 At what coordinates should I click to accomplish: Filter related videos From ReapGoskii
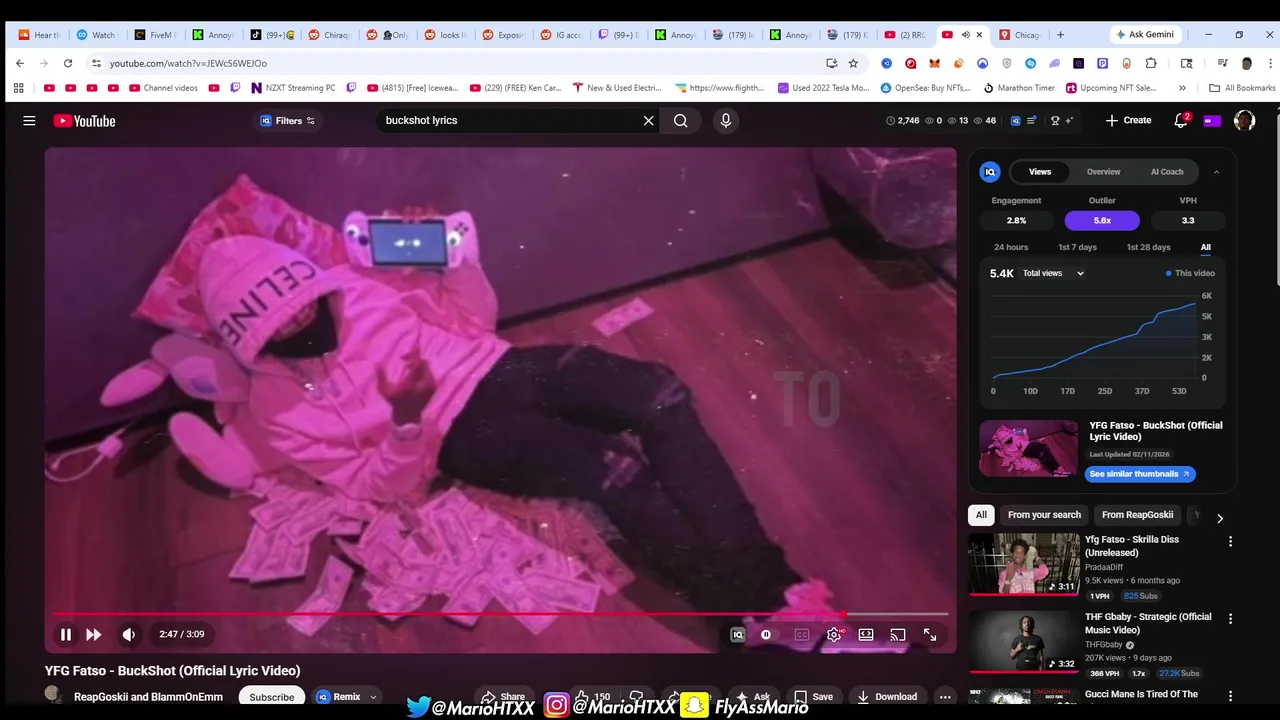tap(1137, 515)
